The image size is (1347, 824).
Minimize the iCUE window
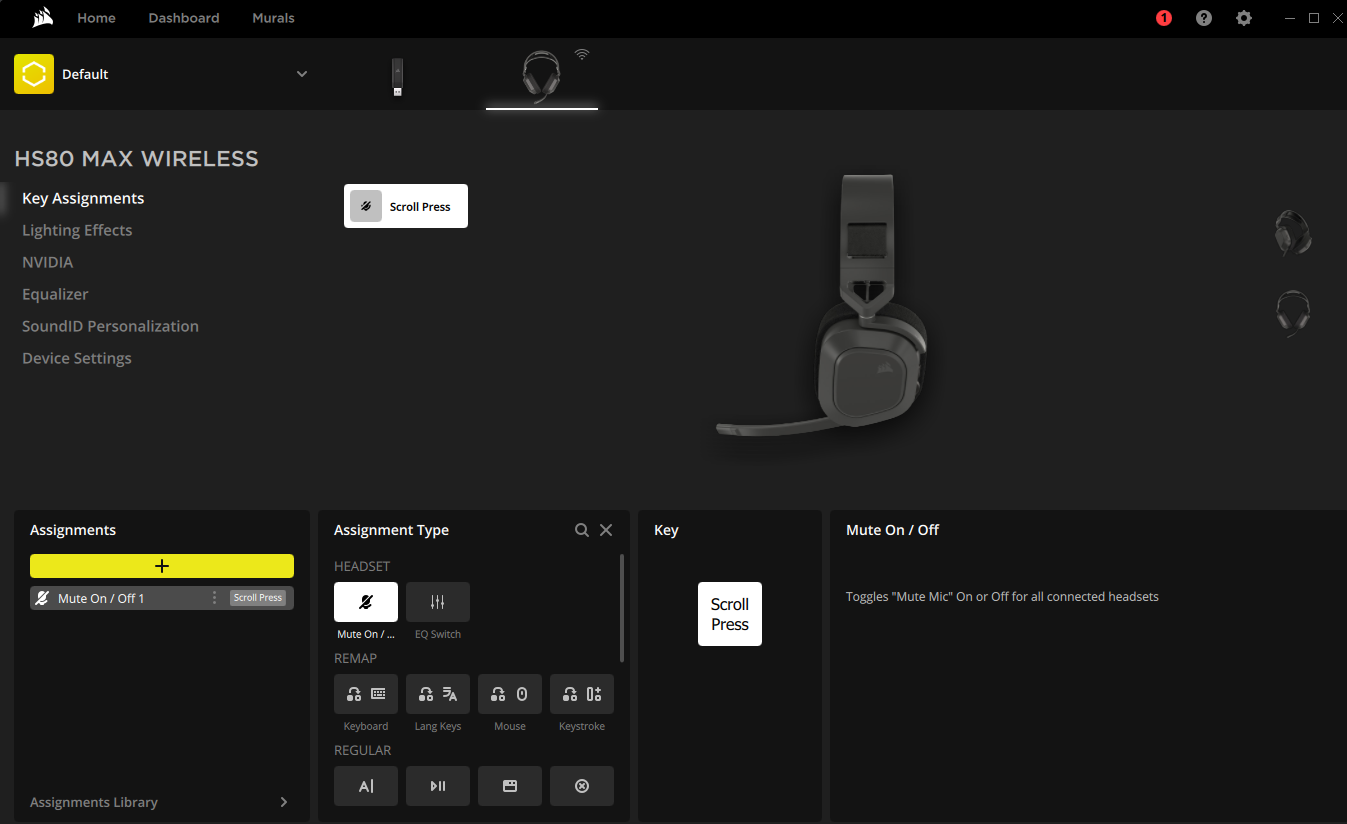click(1290, 18)
